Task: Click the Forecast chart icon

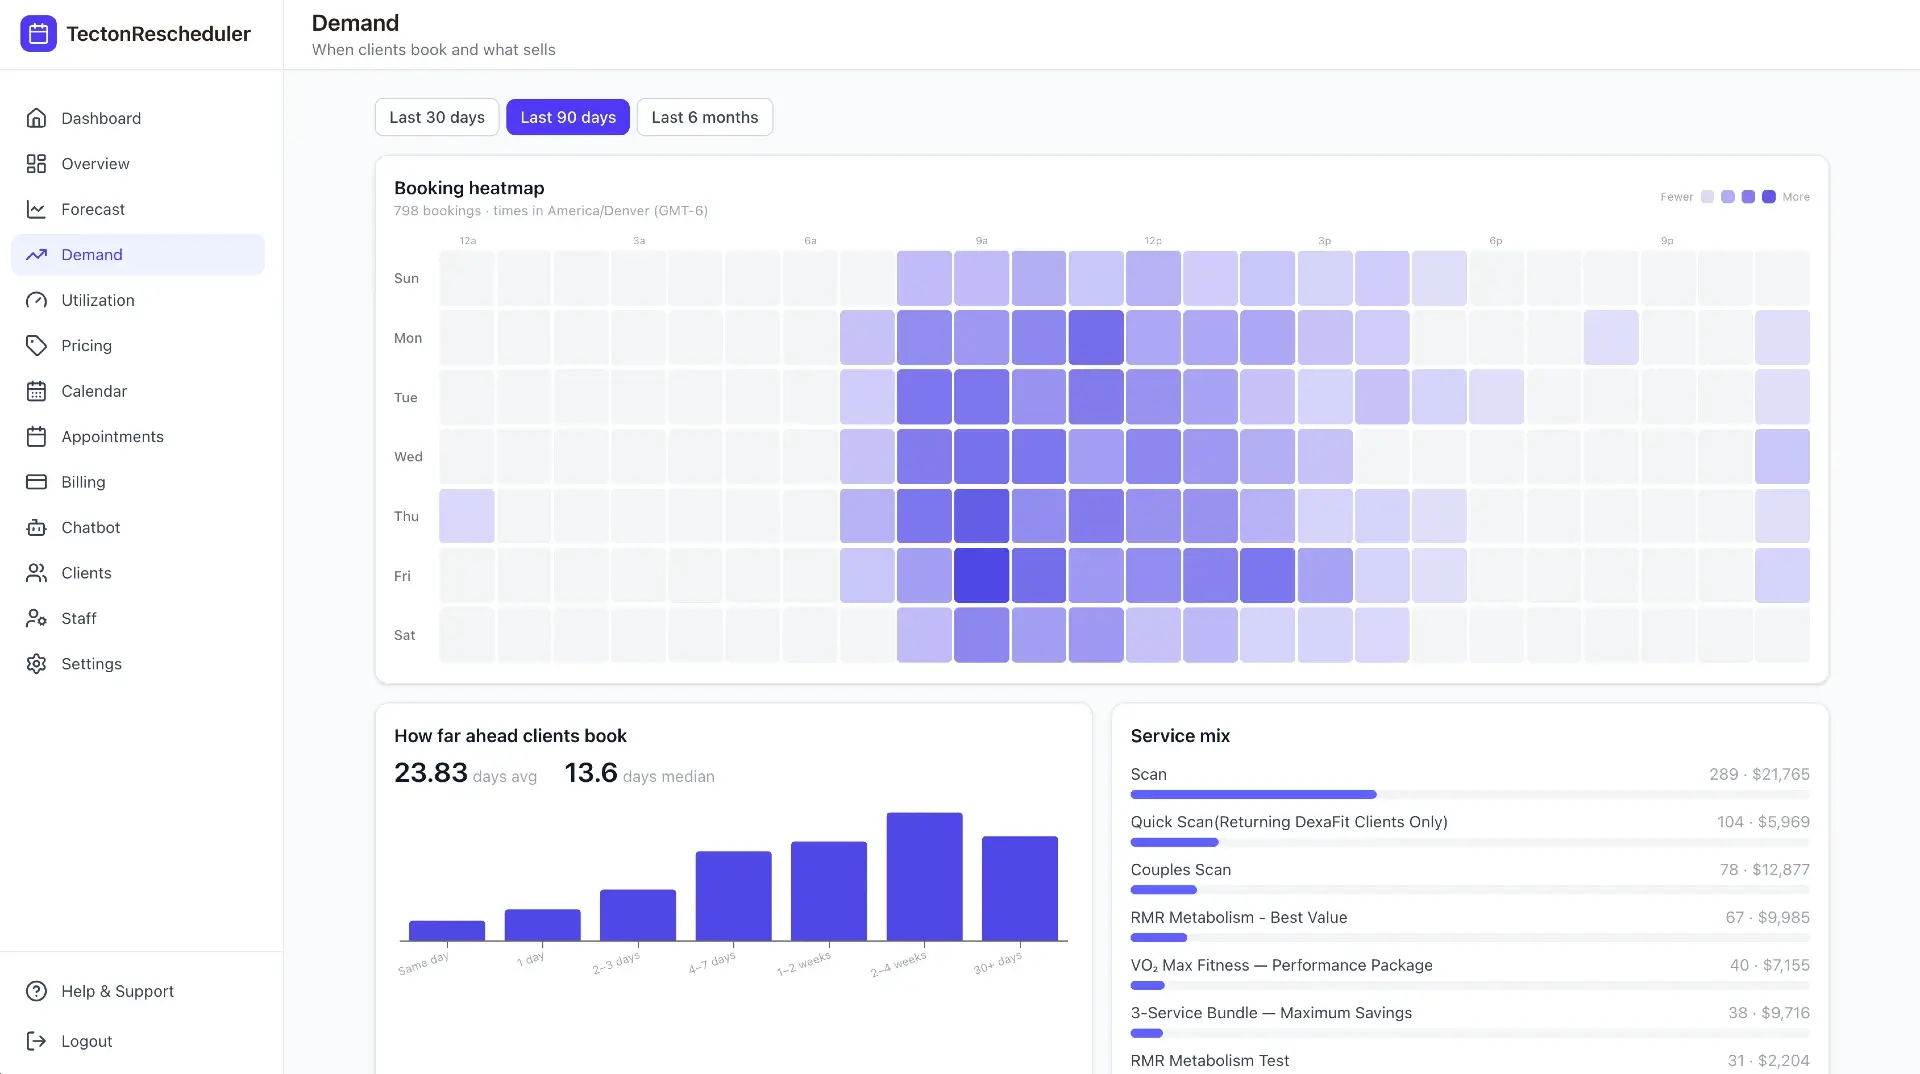Action: tap(37, 209)
